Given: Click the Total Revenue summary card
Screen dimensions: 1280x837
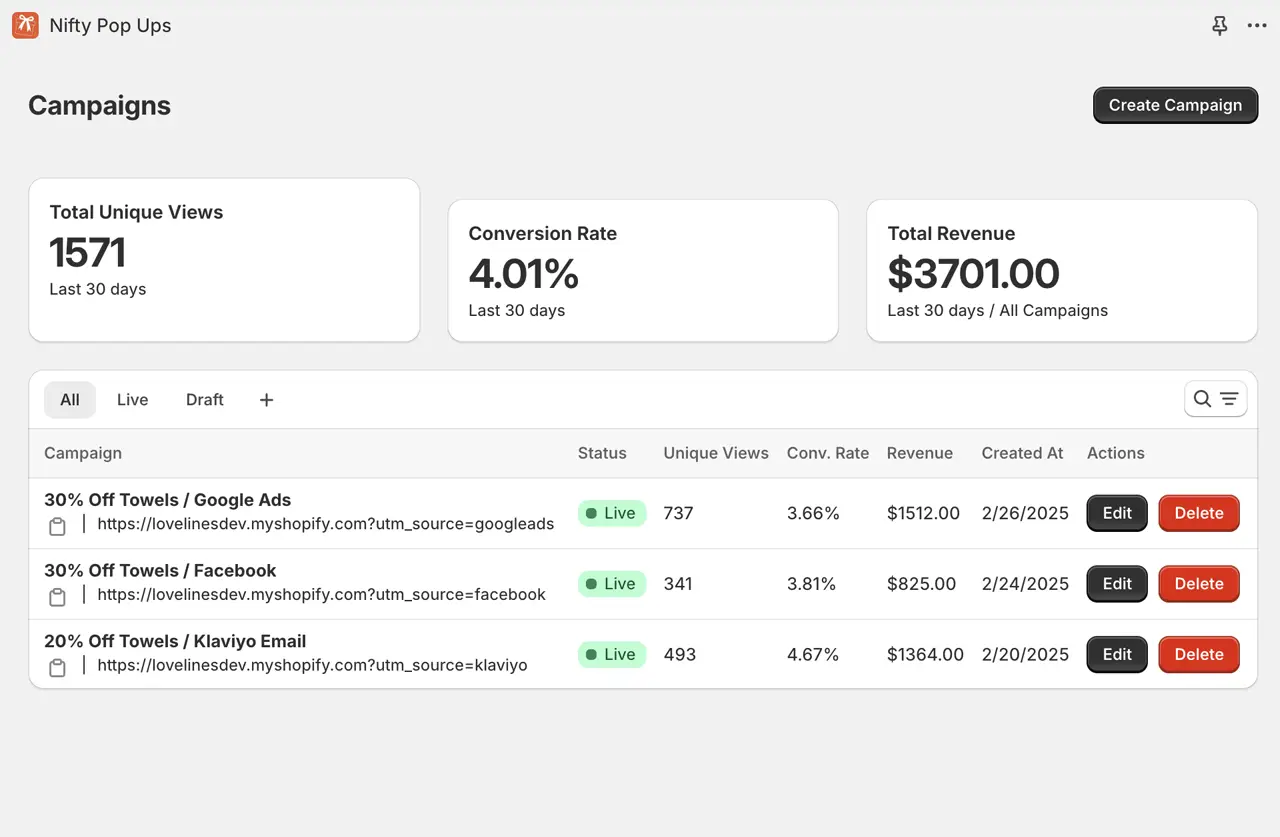Looking at the screenshot, I should click(1061, 271).
